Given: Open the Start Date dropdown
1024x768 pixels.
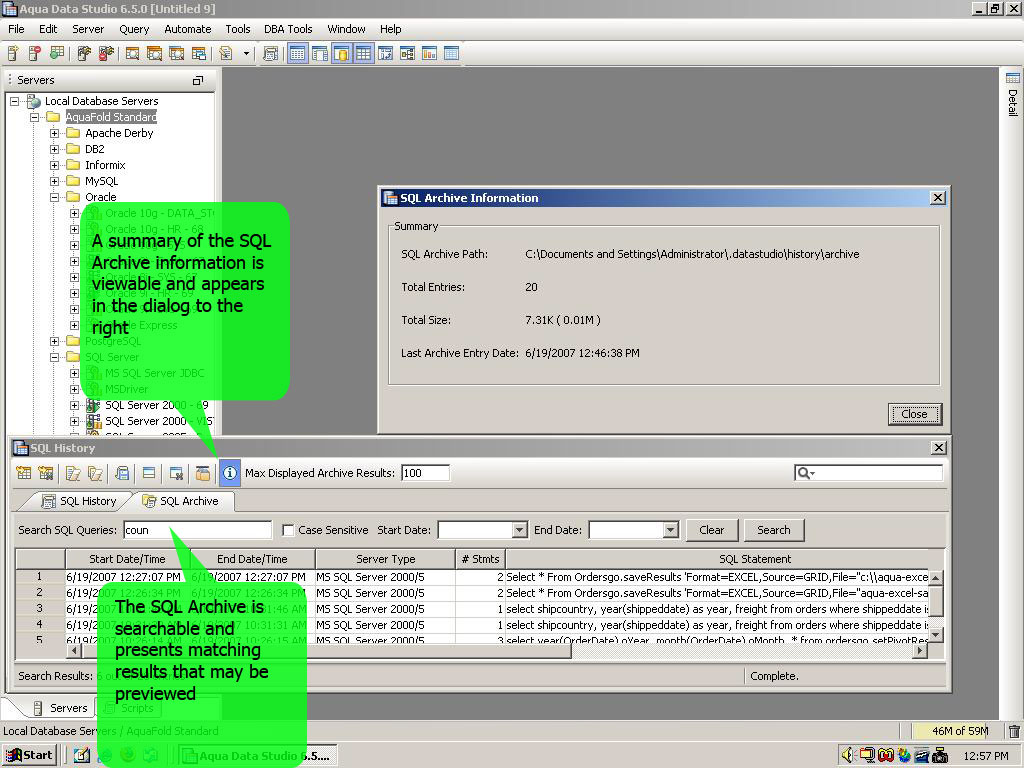Looking at the screenshot, I should pos(520,530).
